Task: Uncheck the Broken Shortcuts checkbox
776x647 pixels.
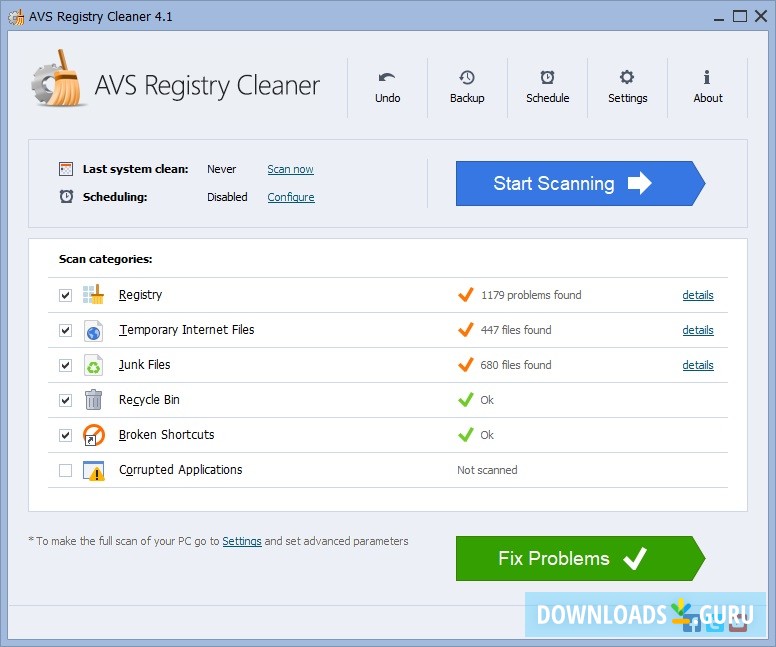Action: click(x=65, y=435)
